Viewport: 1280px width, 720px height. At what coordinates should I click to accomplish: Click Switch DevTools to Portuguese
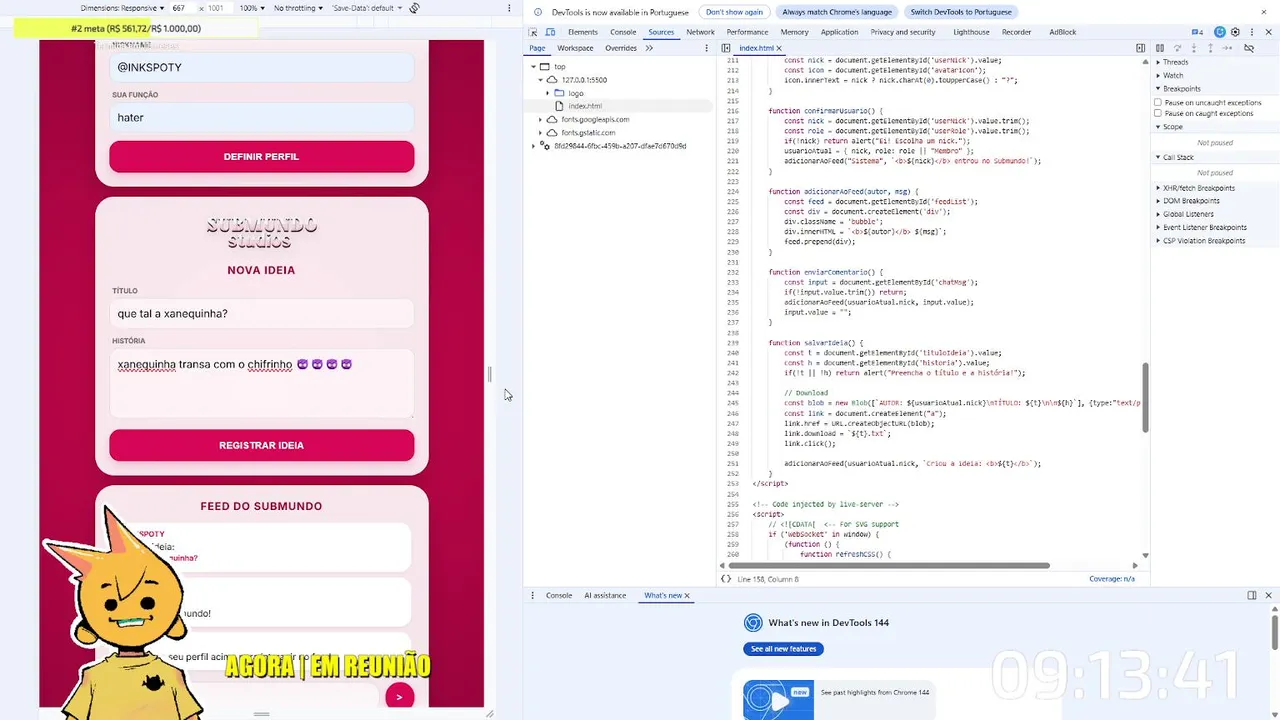click(961, 12)
